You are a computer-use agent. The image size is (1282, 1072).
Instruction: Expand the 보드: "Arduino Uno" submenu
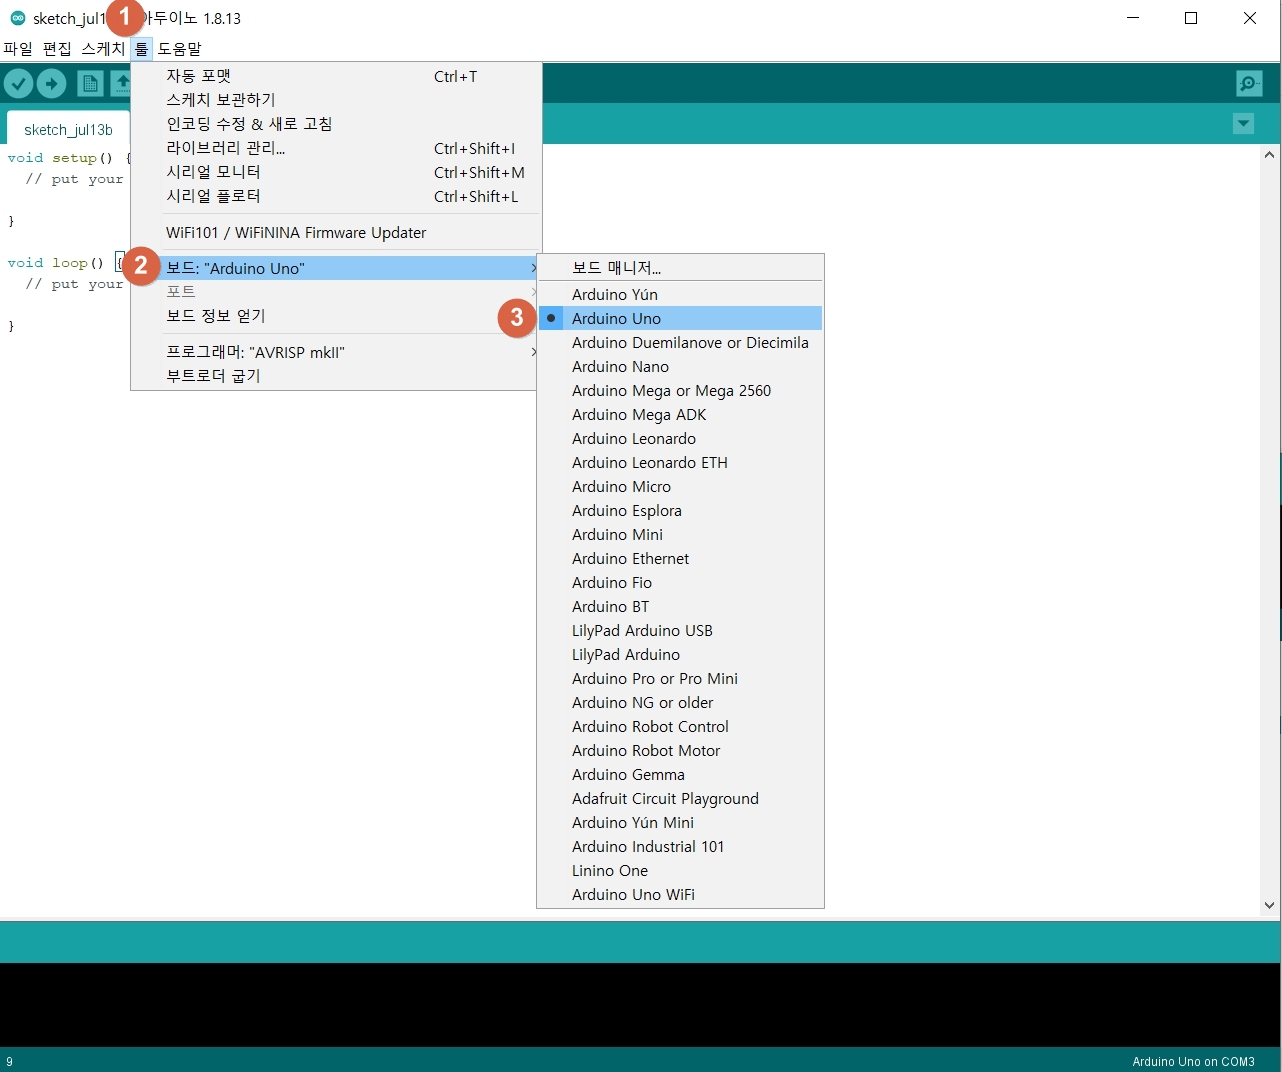336,268
